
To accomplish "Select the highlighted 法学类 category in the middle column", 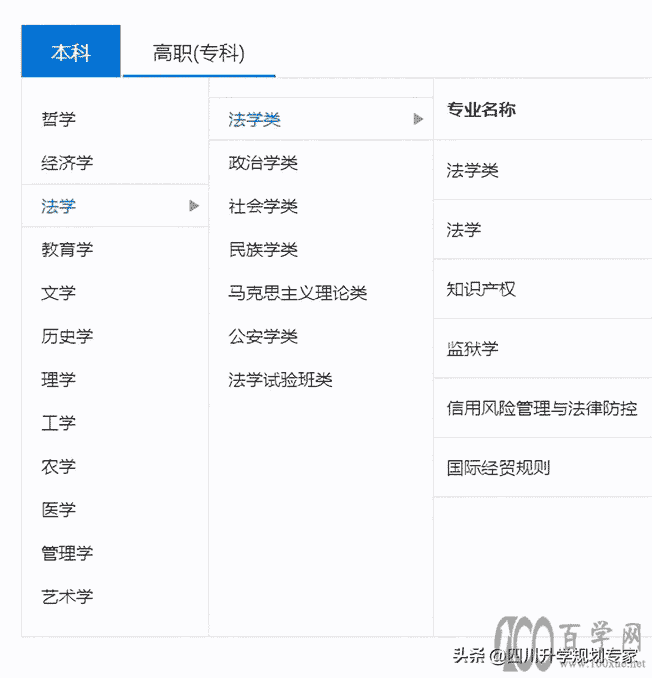I will point(321,119).
